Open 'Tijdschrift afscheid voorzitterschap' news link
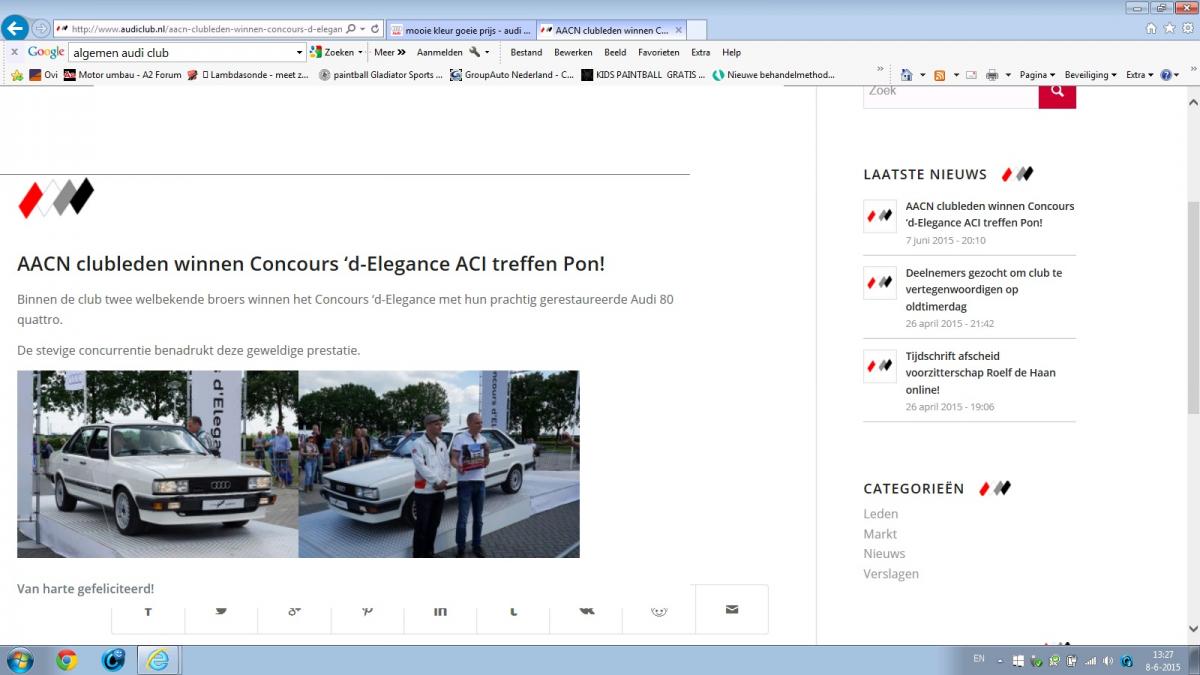The width and height of the screenshot is (1200, 675). [x=981, y=372]
